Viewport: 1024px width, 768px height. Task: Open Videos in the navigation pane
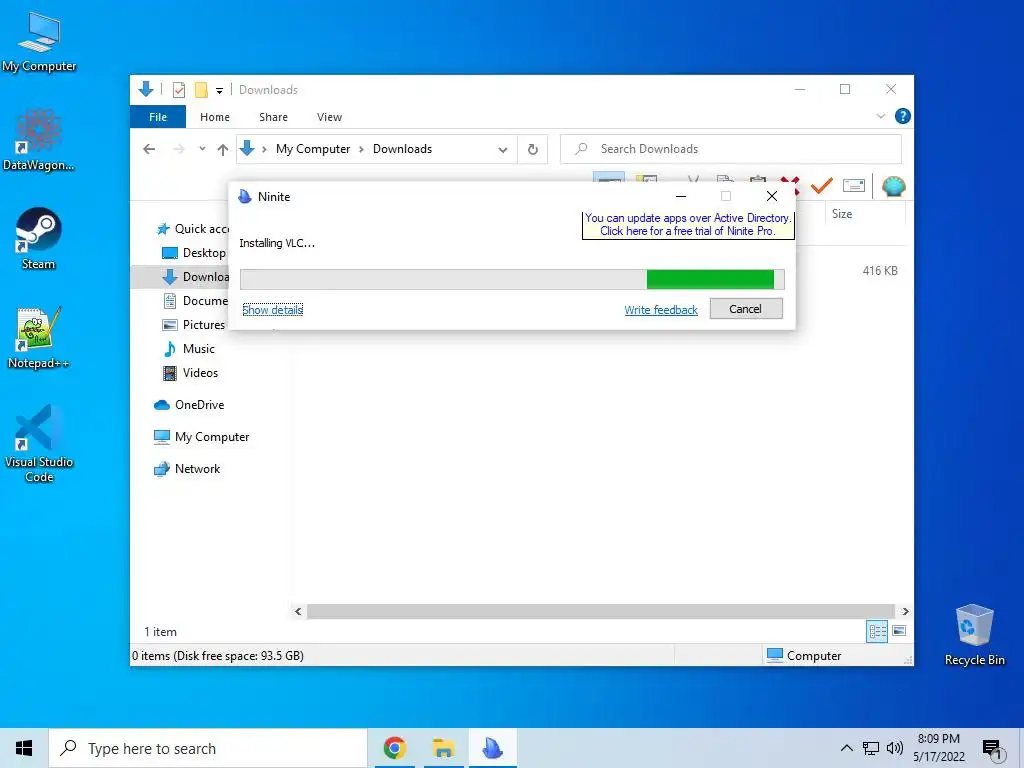tap(191, 373)
